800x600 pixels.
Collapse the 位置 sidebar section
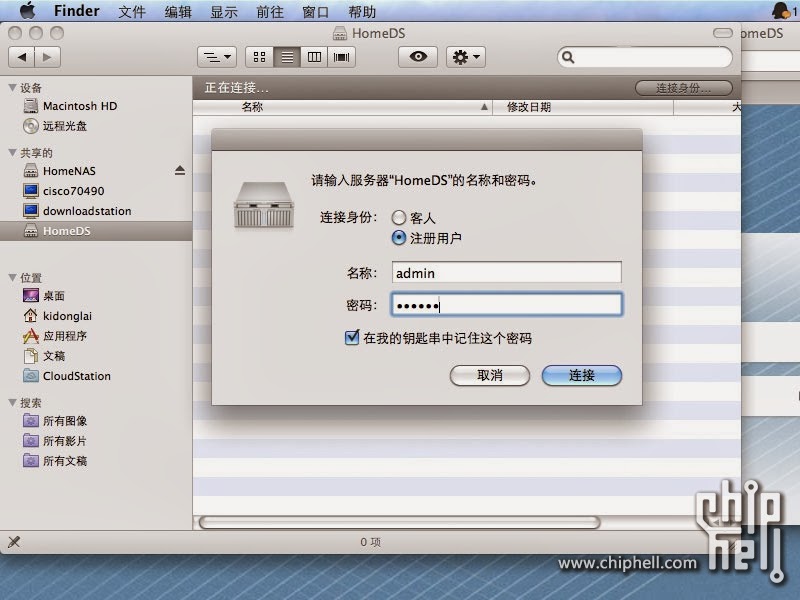coord(13,277)
